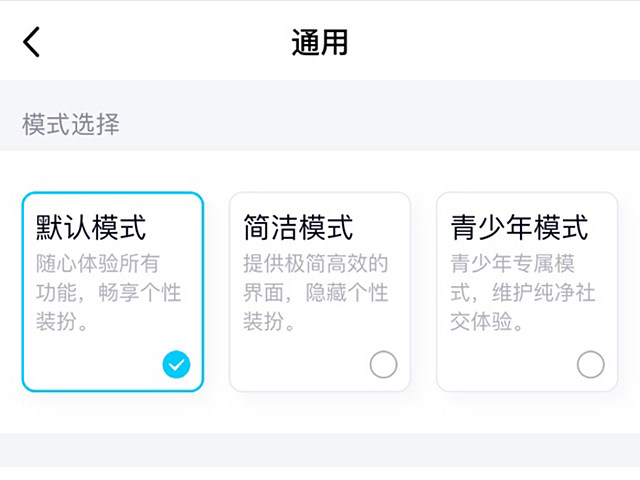Select the empty radio circle on 简洁模式
This screenshot has width=640, height=480.
pyautogui.click(x=383, y=365)
